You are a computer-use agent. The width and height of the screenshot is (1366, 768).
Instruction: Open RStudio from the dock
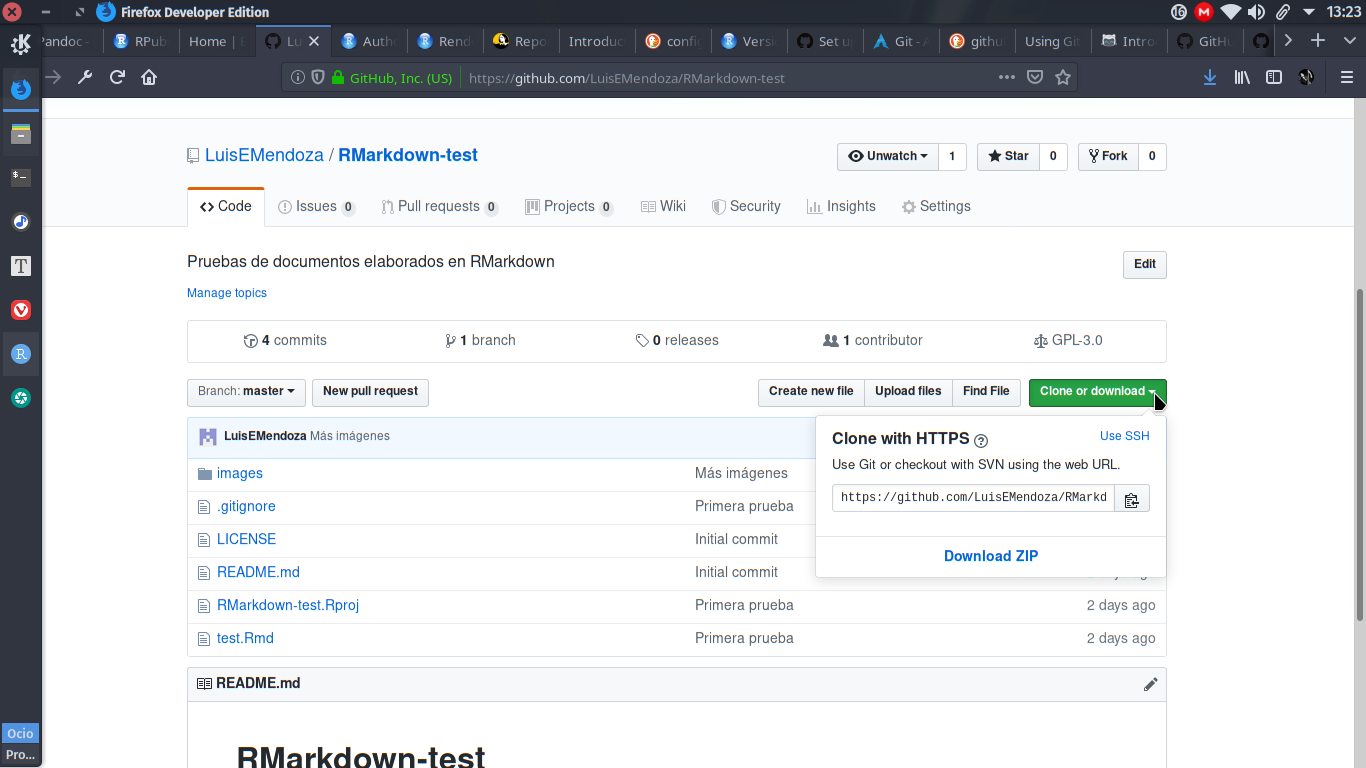pyautogui.click(x=21, y=354)
